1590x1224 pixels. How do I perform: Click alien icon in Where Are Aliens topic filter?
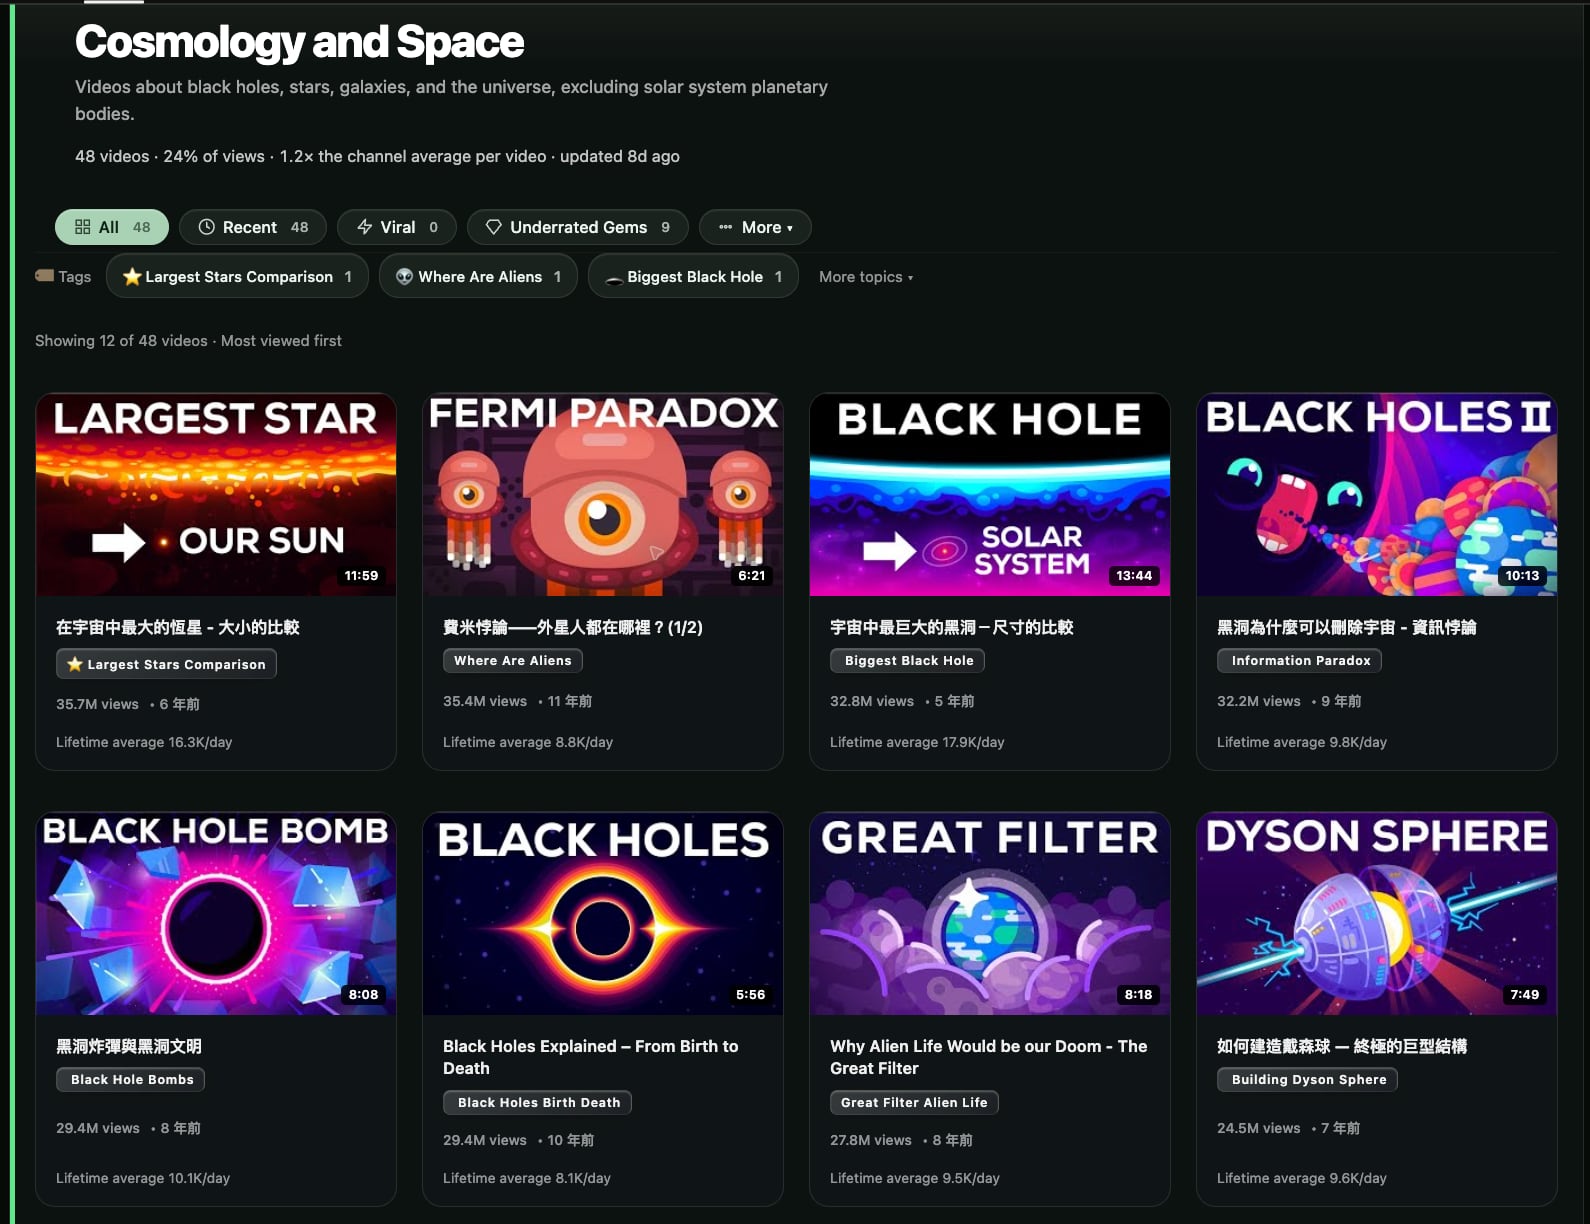click(x=405, y=277)
